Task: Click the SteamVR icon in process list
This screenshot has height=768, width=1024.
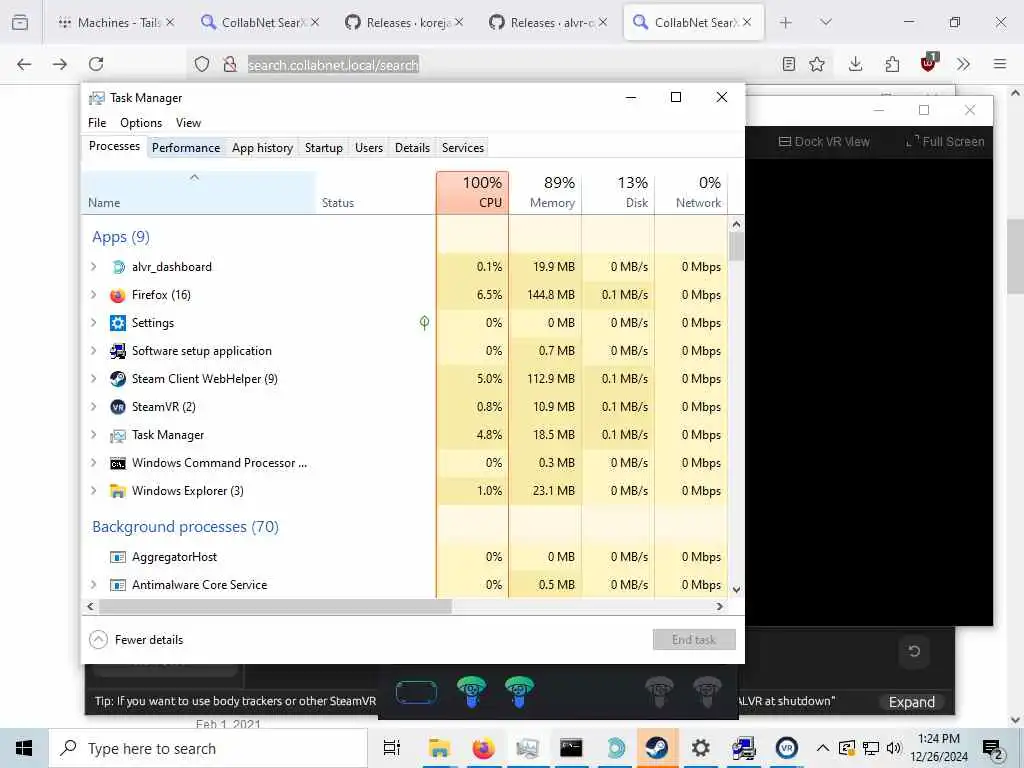Action: point(118,408)
